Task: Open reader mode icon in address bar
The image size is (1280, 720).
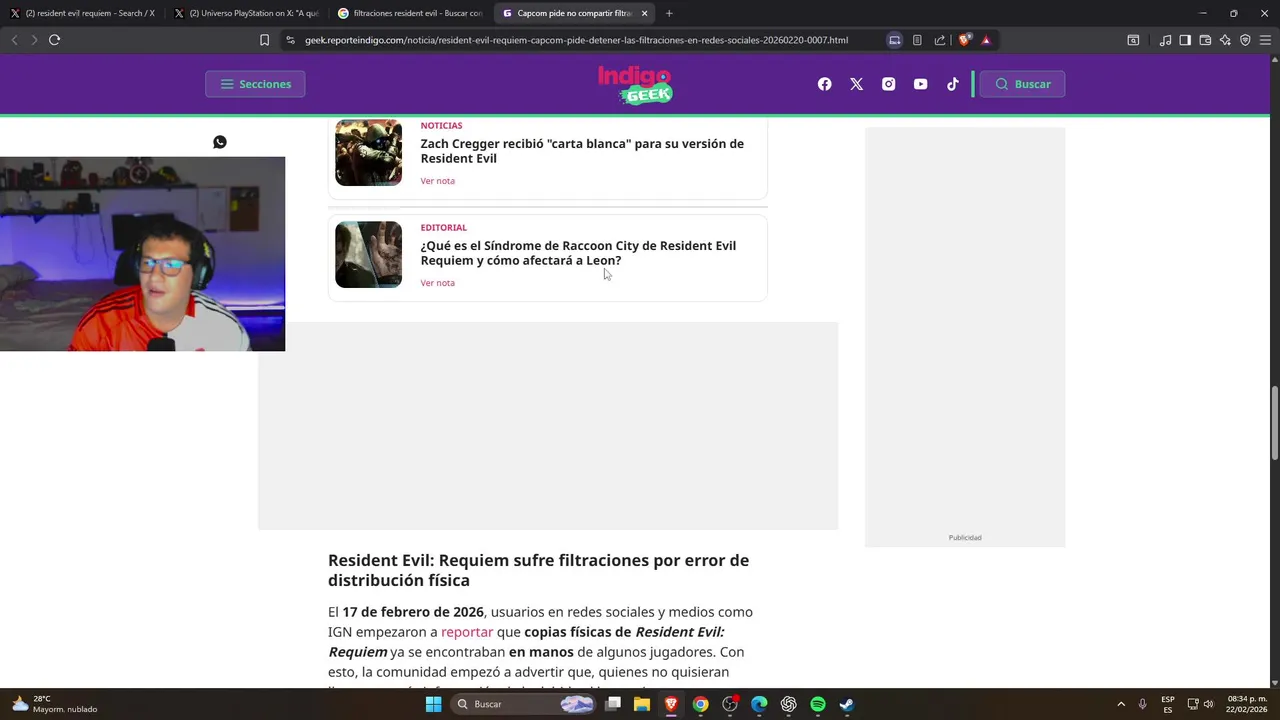Action: (x=917, y=40)
